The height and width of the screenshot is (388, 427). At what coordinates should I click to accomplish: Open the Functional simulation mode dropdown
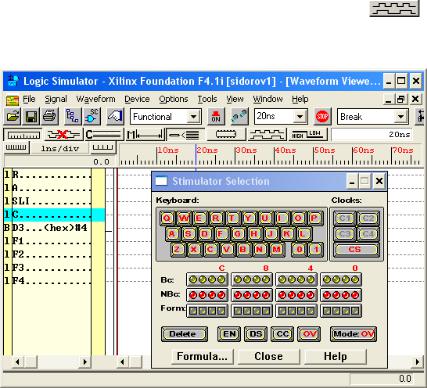tap(193, 117)
